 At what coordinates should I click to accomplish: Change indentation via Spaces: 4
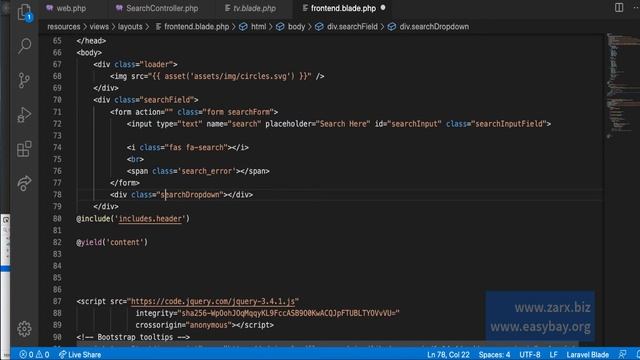coord(494,354)
